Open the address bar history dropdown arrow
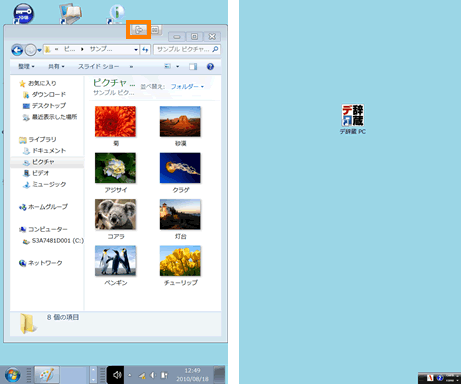Image resolution: width=461 pixels, height=384 pixels. (x=136, y=50)
